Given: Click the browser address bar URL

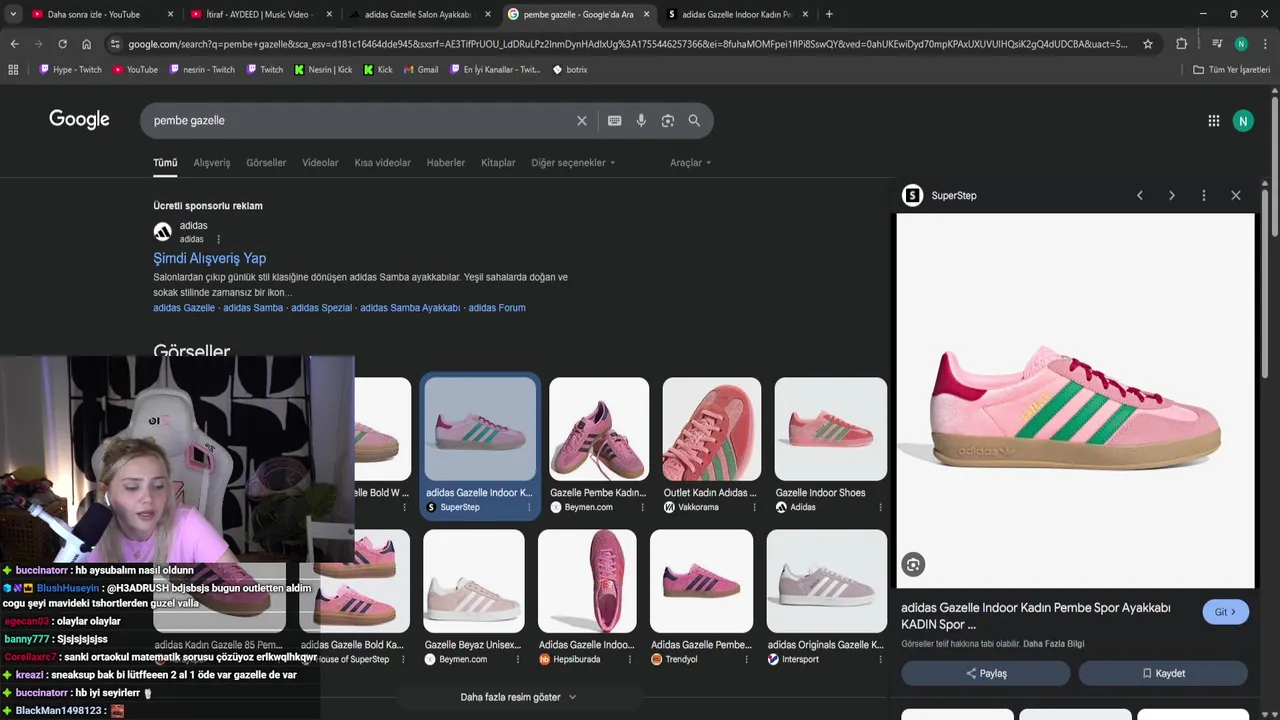Looking at the screenshot, I should 627,44.
